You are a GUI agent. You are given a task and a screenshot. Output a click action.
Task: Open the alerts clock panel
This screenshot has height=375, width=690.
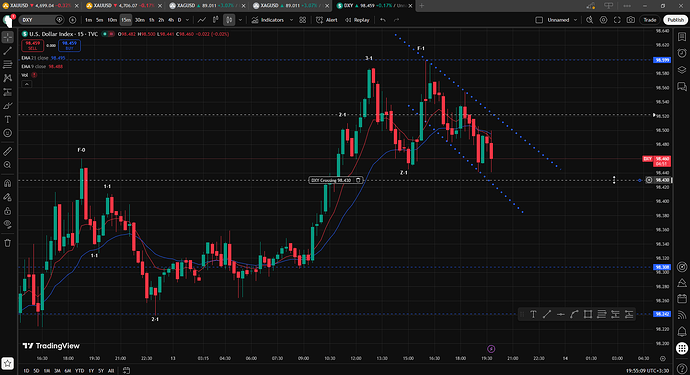coord(682,53)
